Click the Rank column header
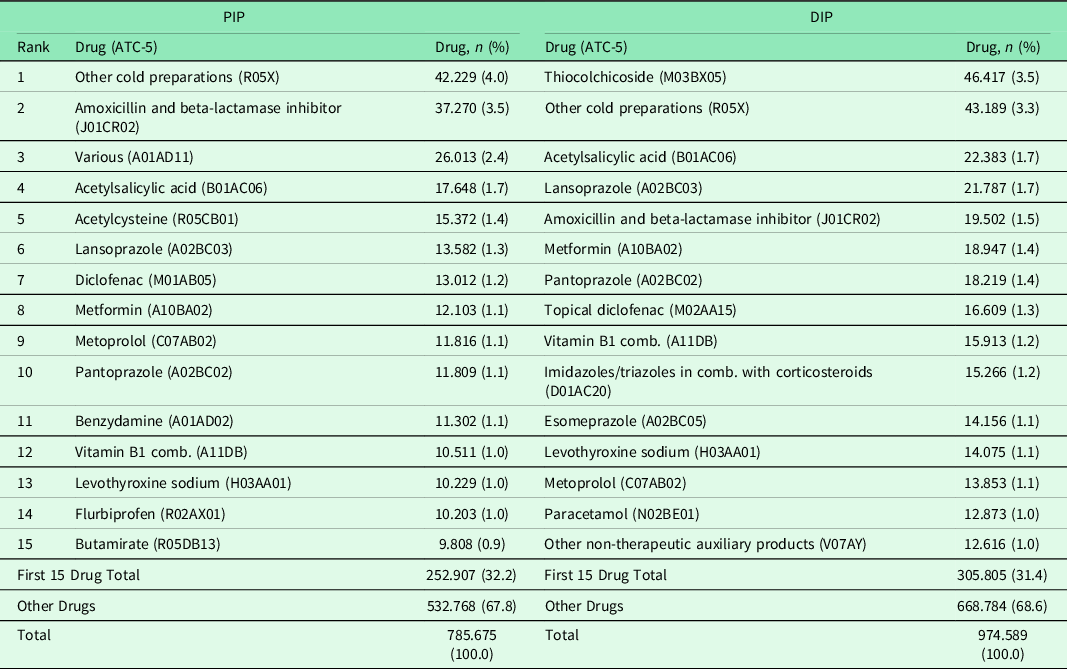Screen dimensions: 1067x669 coord(32,47)
